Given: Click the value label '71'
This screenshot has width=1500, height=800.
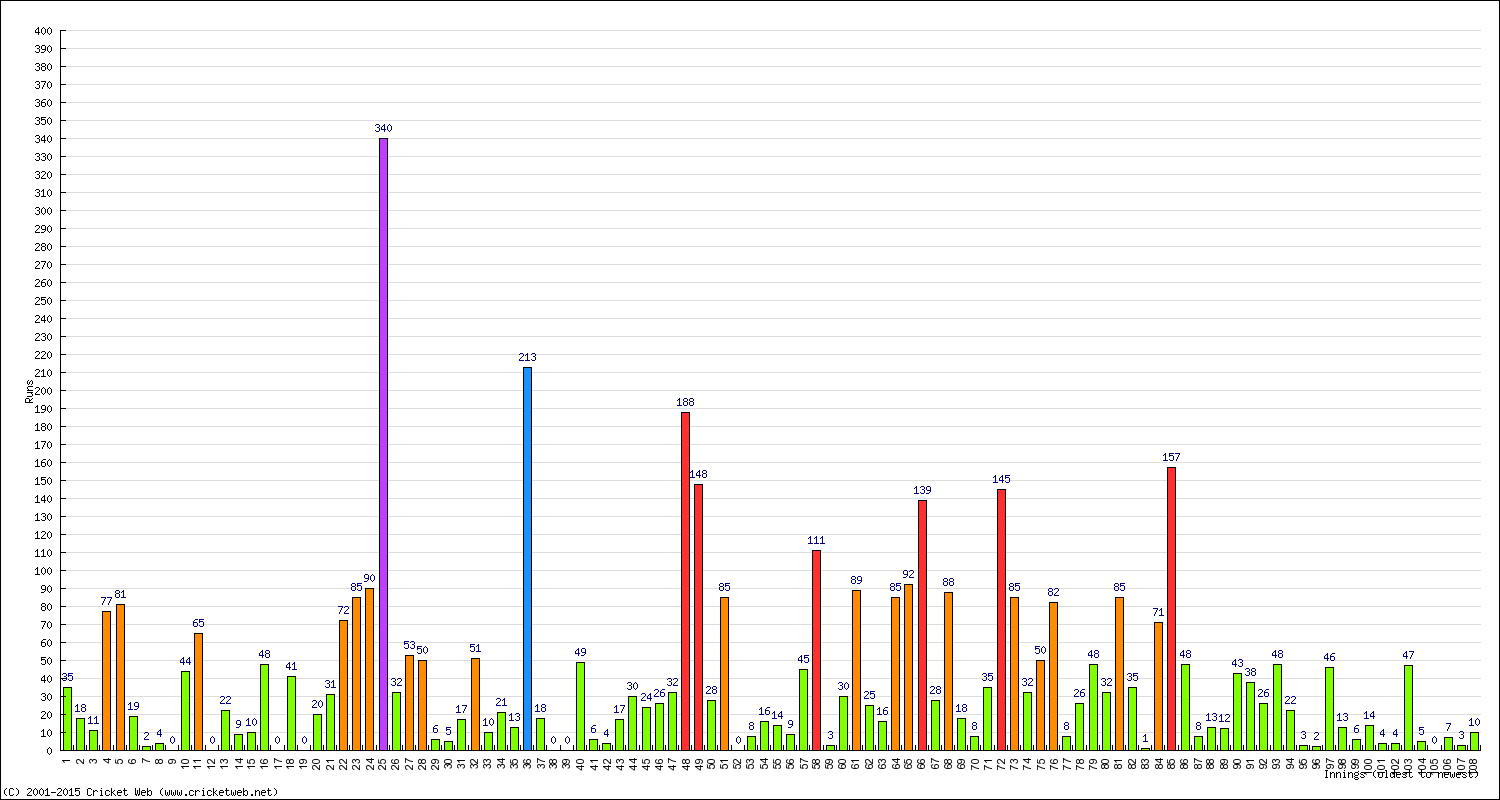Looking at the screenshot, I should click(x=1158, y=612).
